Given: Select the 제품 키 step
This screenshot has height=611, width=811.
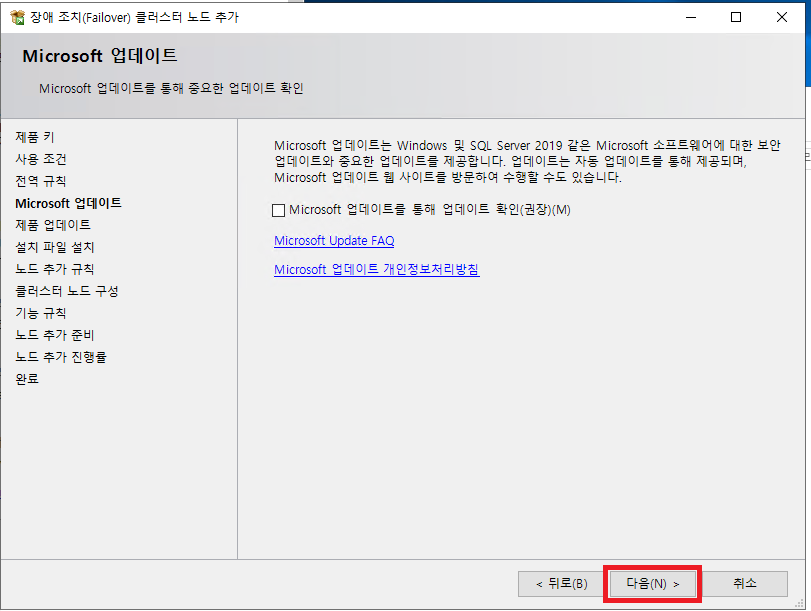Looking at the screenshot, I should tap(35, 137).
